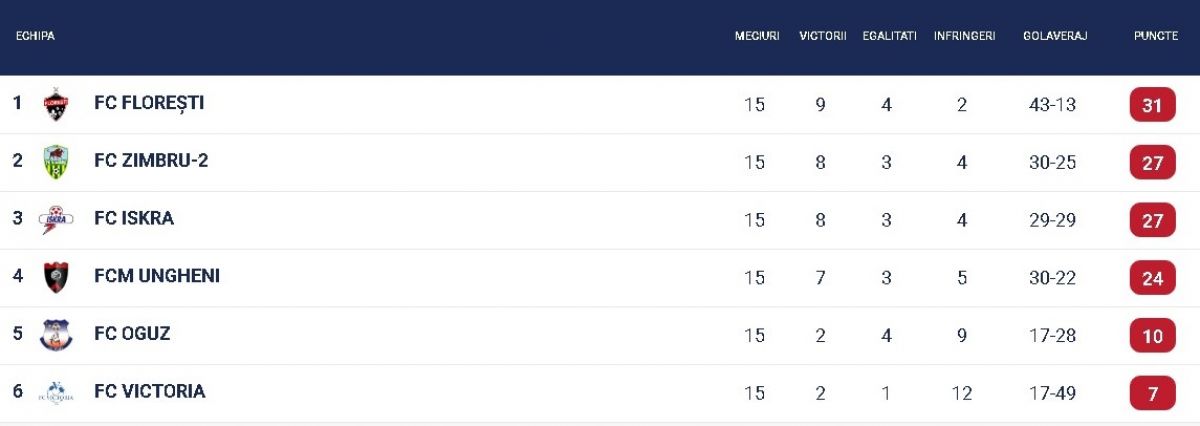Click the FC Zimbru-2 team crest
The width and height of the screenshot is (1200, 426).
(56, 162)
